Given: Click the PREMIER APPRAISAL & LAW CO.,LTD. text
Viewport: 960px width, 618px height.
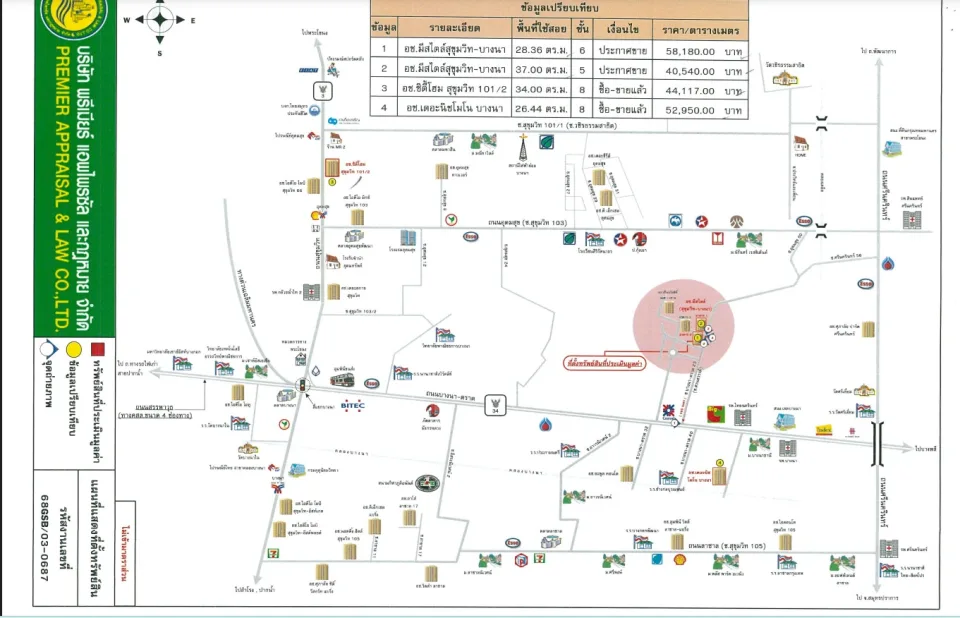Looking at the screenshot, I should pyautogui.click(x=61, y=188).
